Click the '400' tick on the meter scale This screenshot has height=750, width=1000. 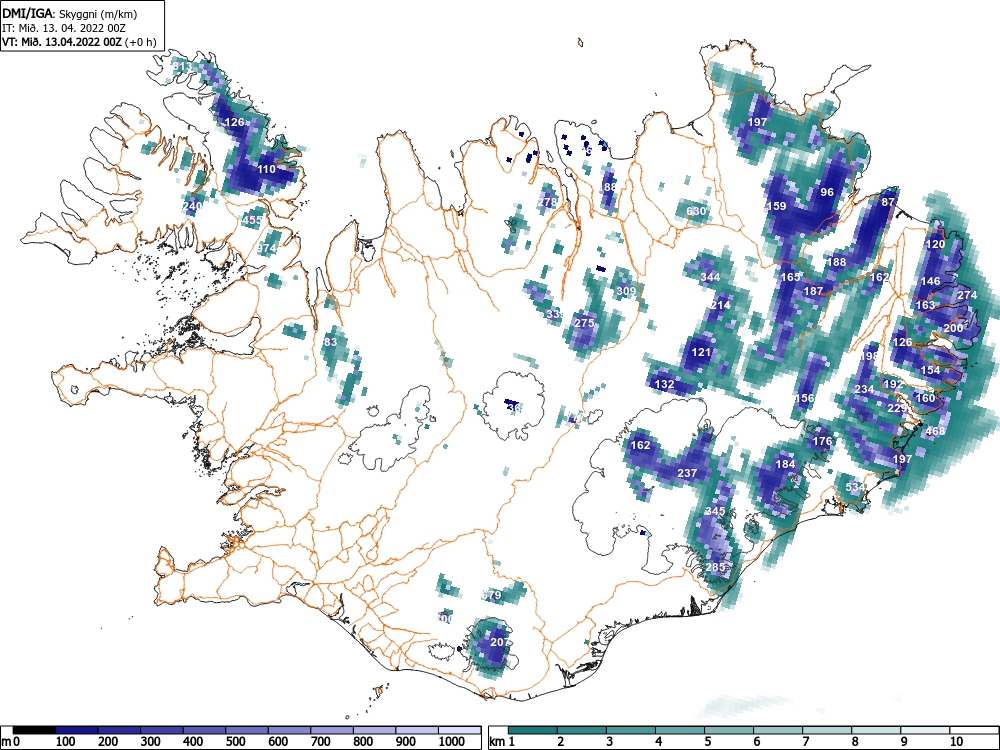(x=193, y=742)
